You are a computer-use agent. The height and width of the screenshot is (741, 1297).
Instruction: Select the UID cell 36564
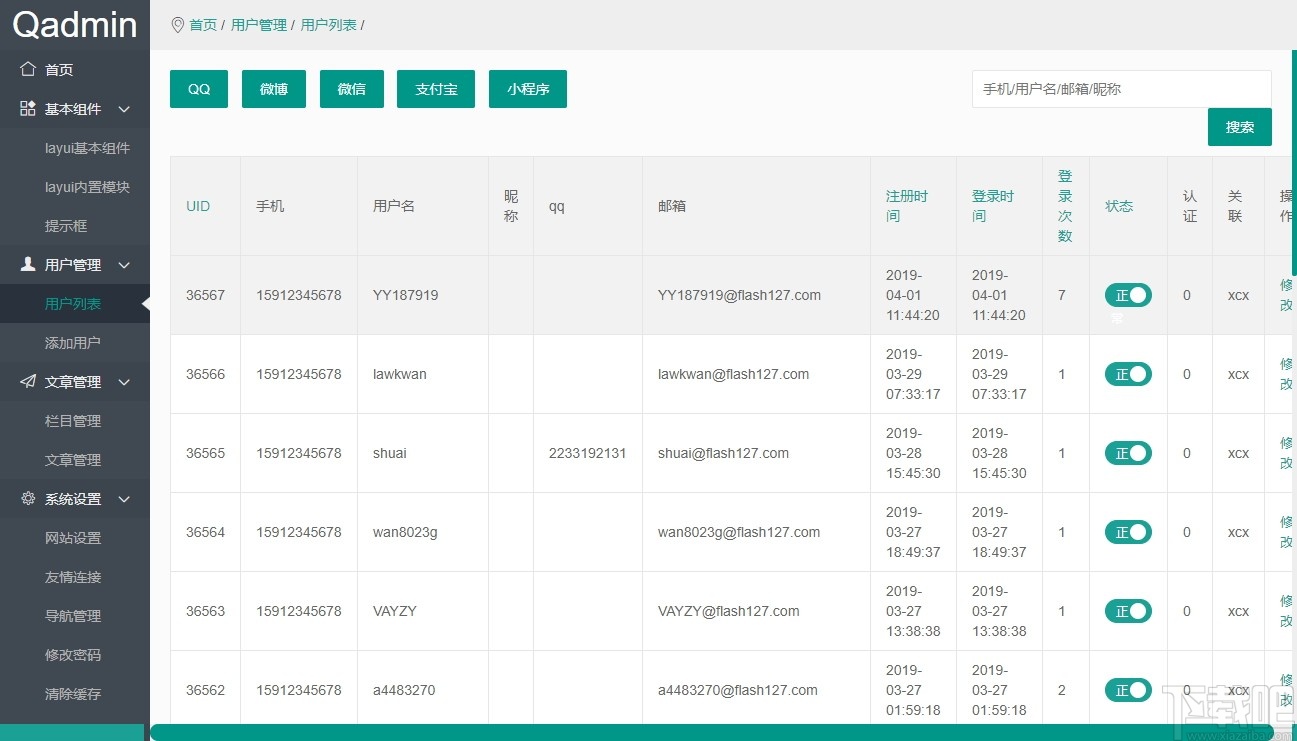click(x=205, y=532)
